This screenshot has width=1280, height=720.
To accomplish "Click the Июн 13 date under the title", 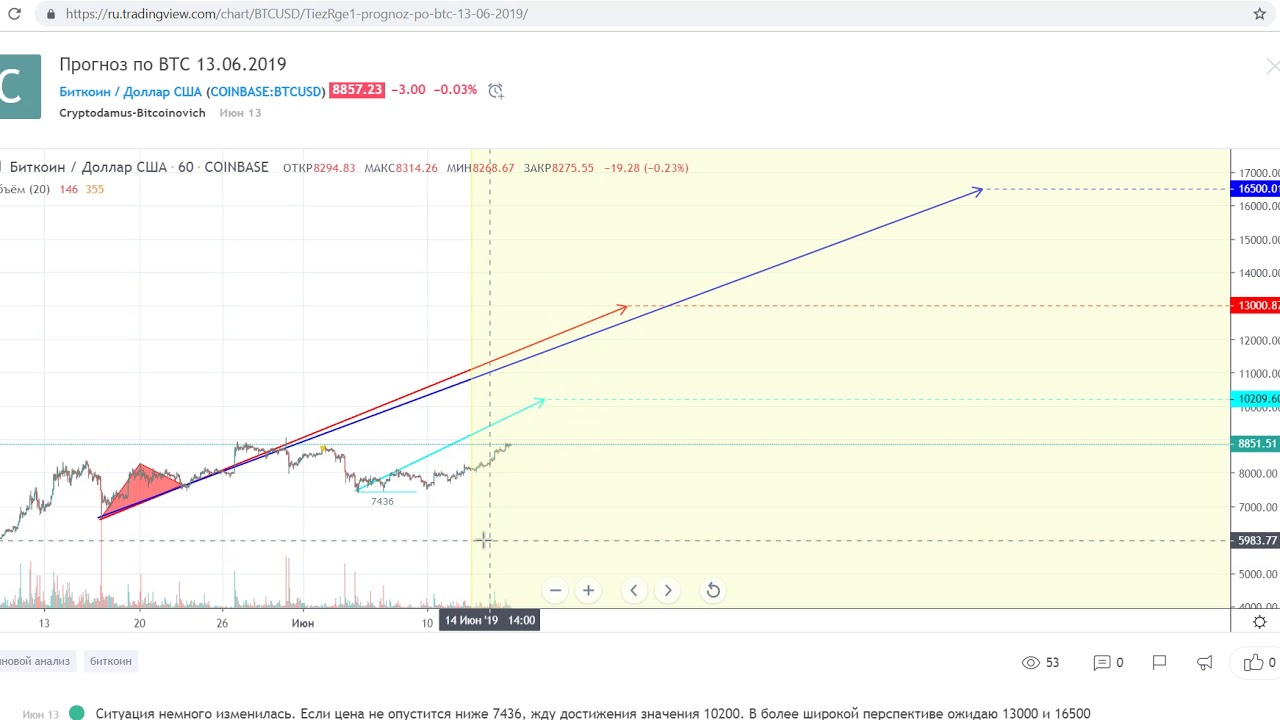I will click(240, 113).
